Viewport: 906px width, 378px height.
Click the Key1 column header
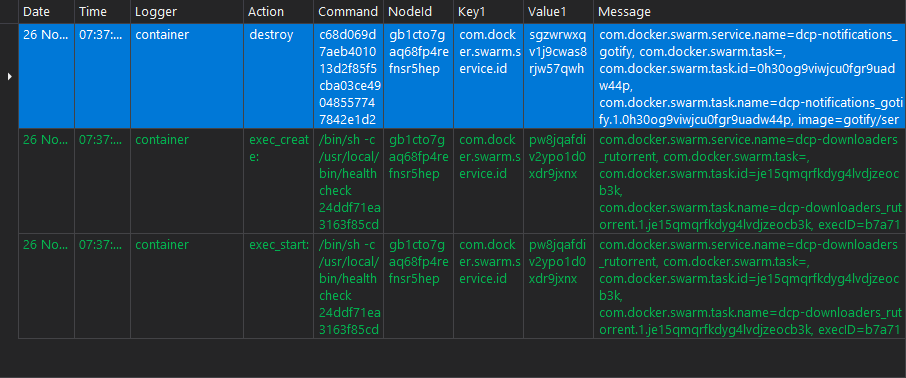[x=488, y=12]
